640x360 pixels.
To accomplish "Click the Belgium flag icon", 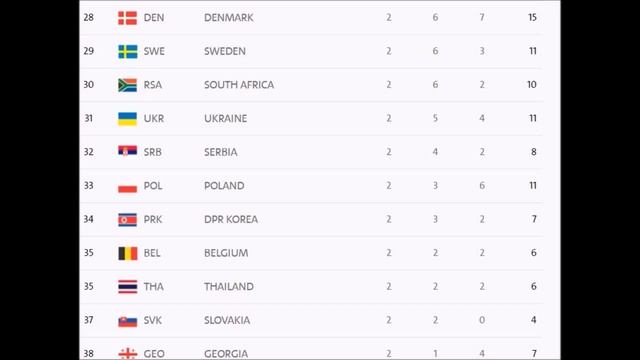I will click(x=127, y=253).
